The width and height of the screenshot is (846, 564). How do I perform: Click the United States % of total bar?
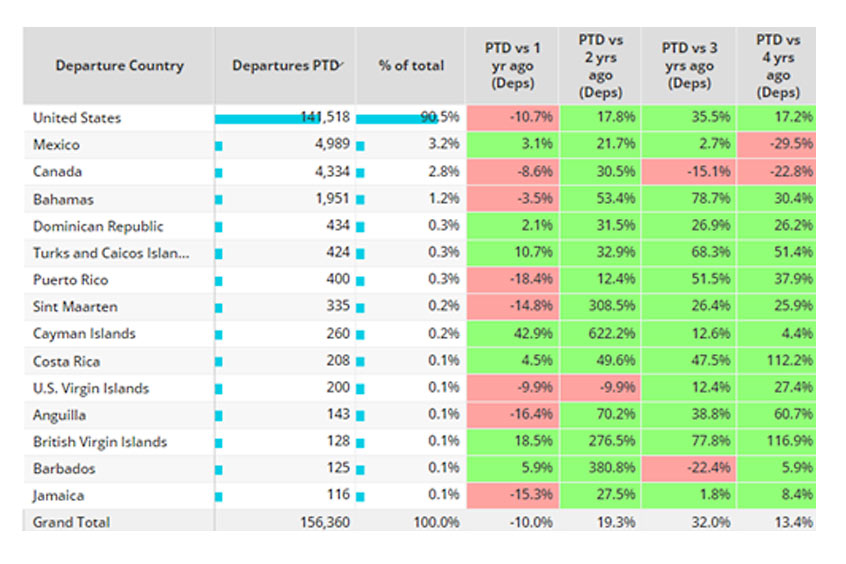tap(395, 118)
